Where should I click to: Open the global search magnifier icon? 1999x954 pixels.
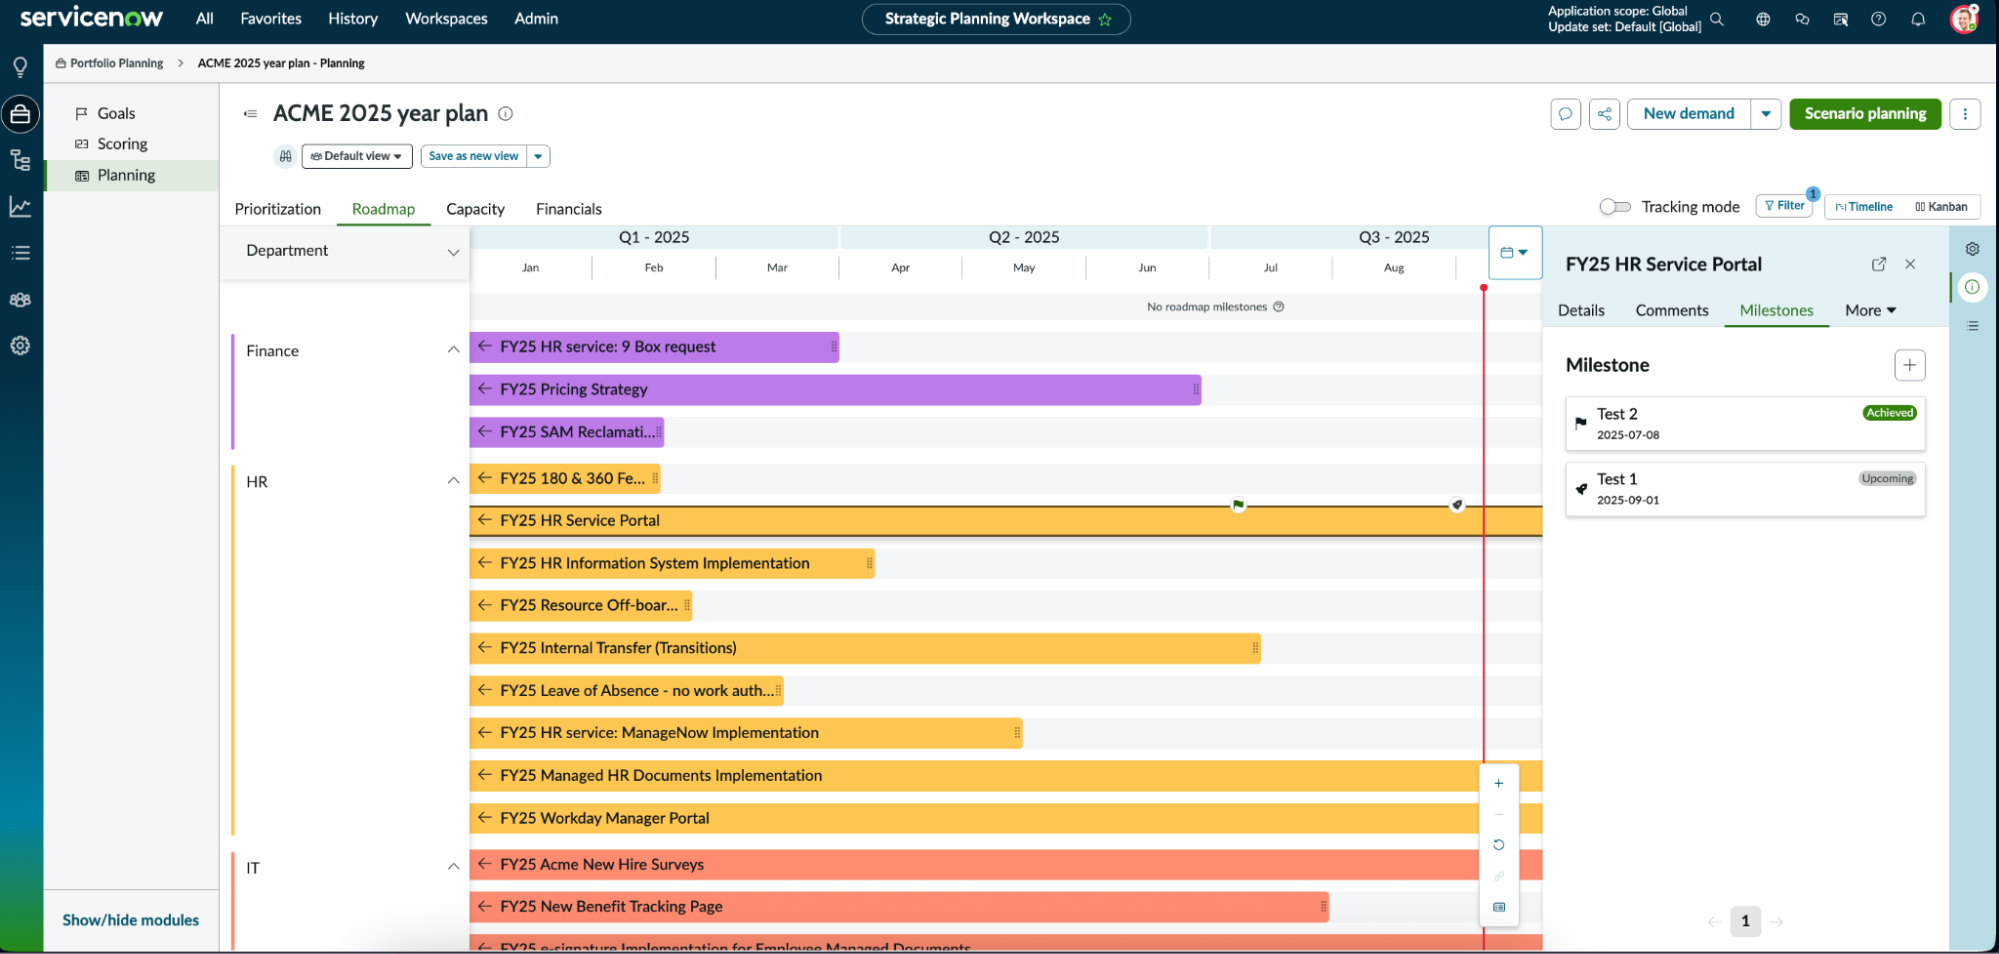(1716, 19)
